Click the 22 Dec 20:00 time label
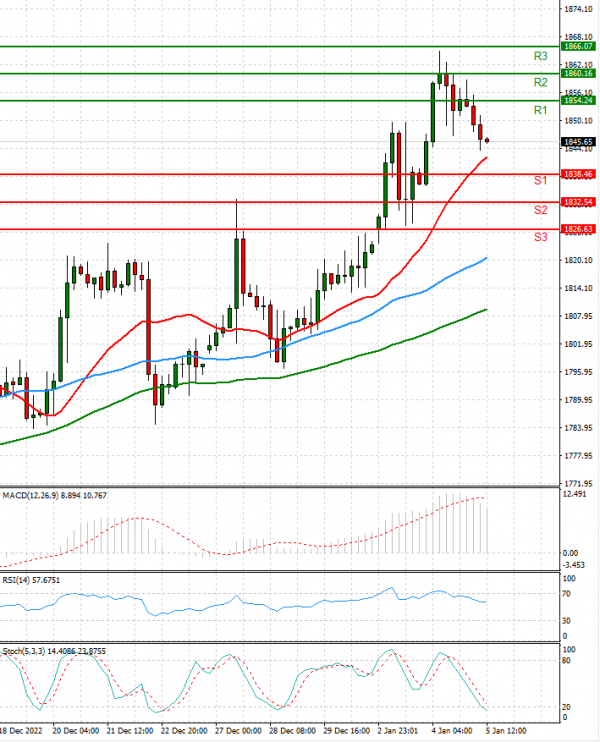Viewport: 600px width, 742px height. [184, 731]
